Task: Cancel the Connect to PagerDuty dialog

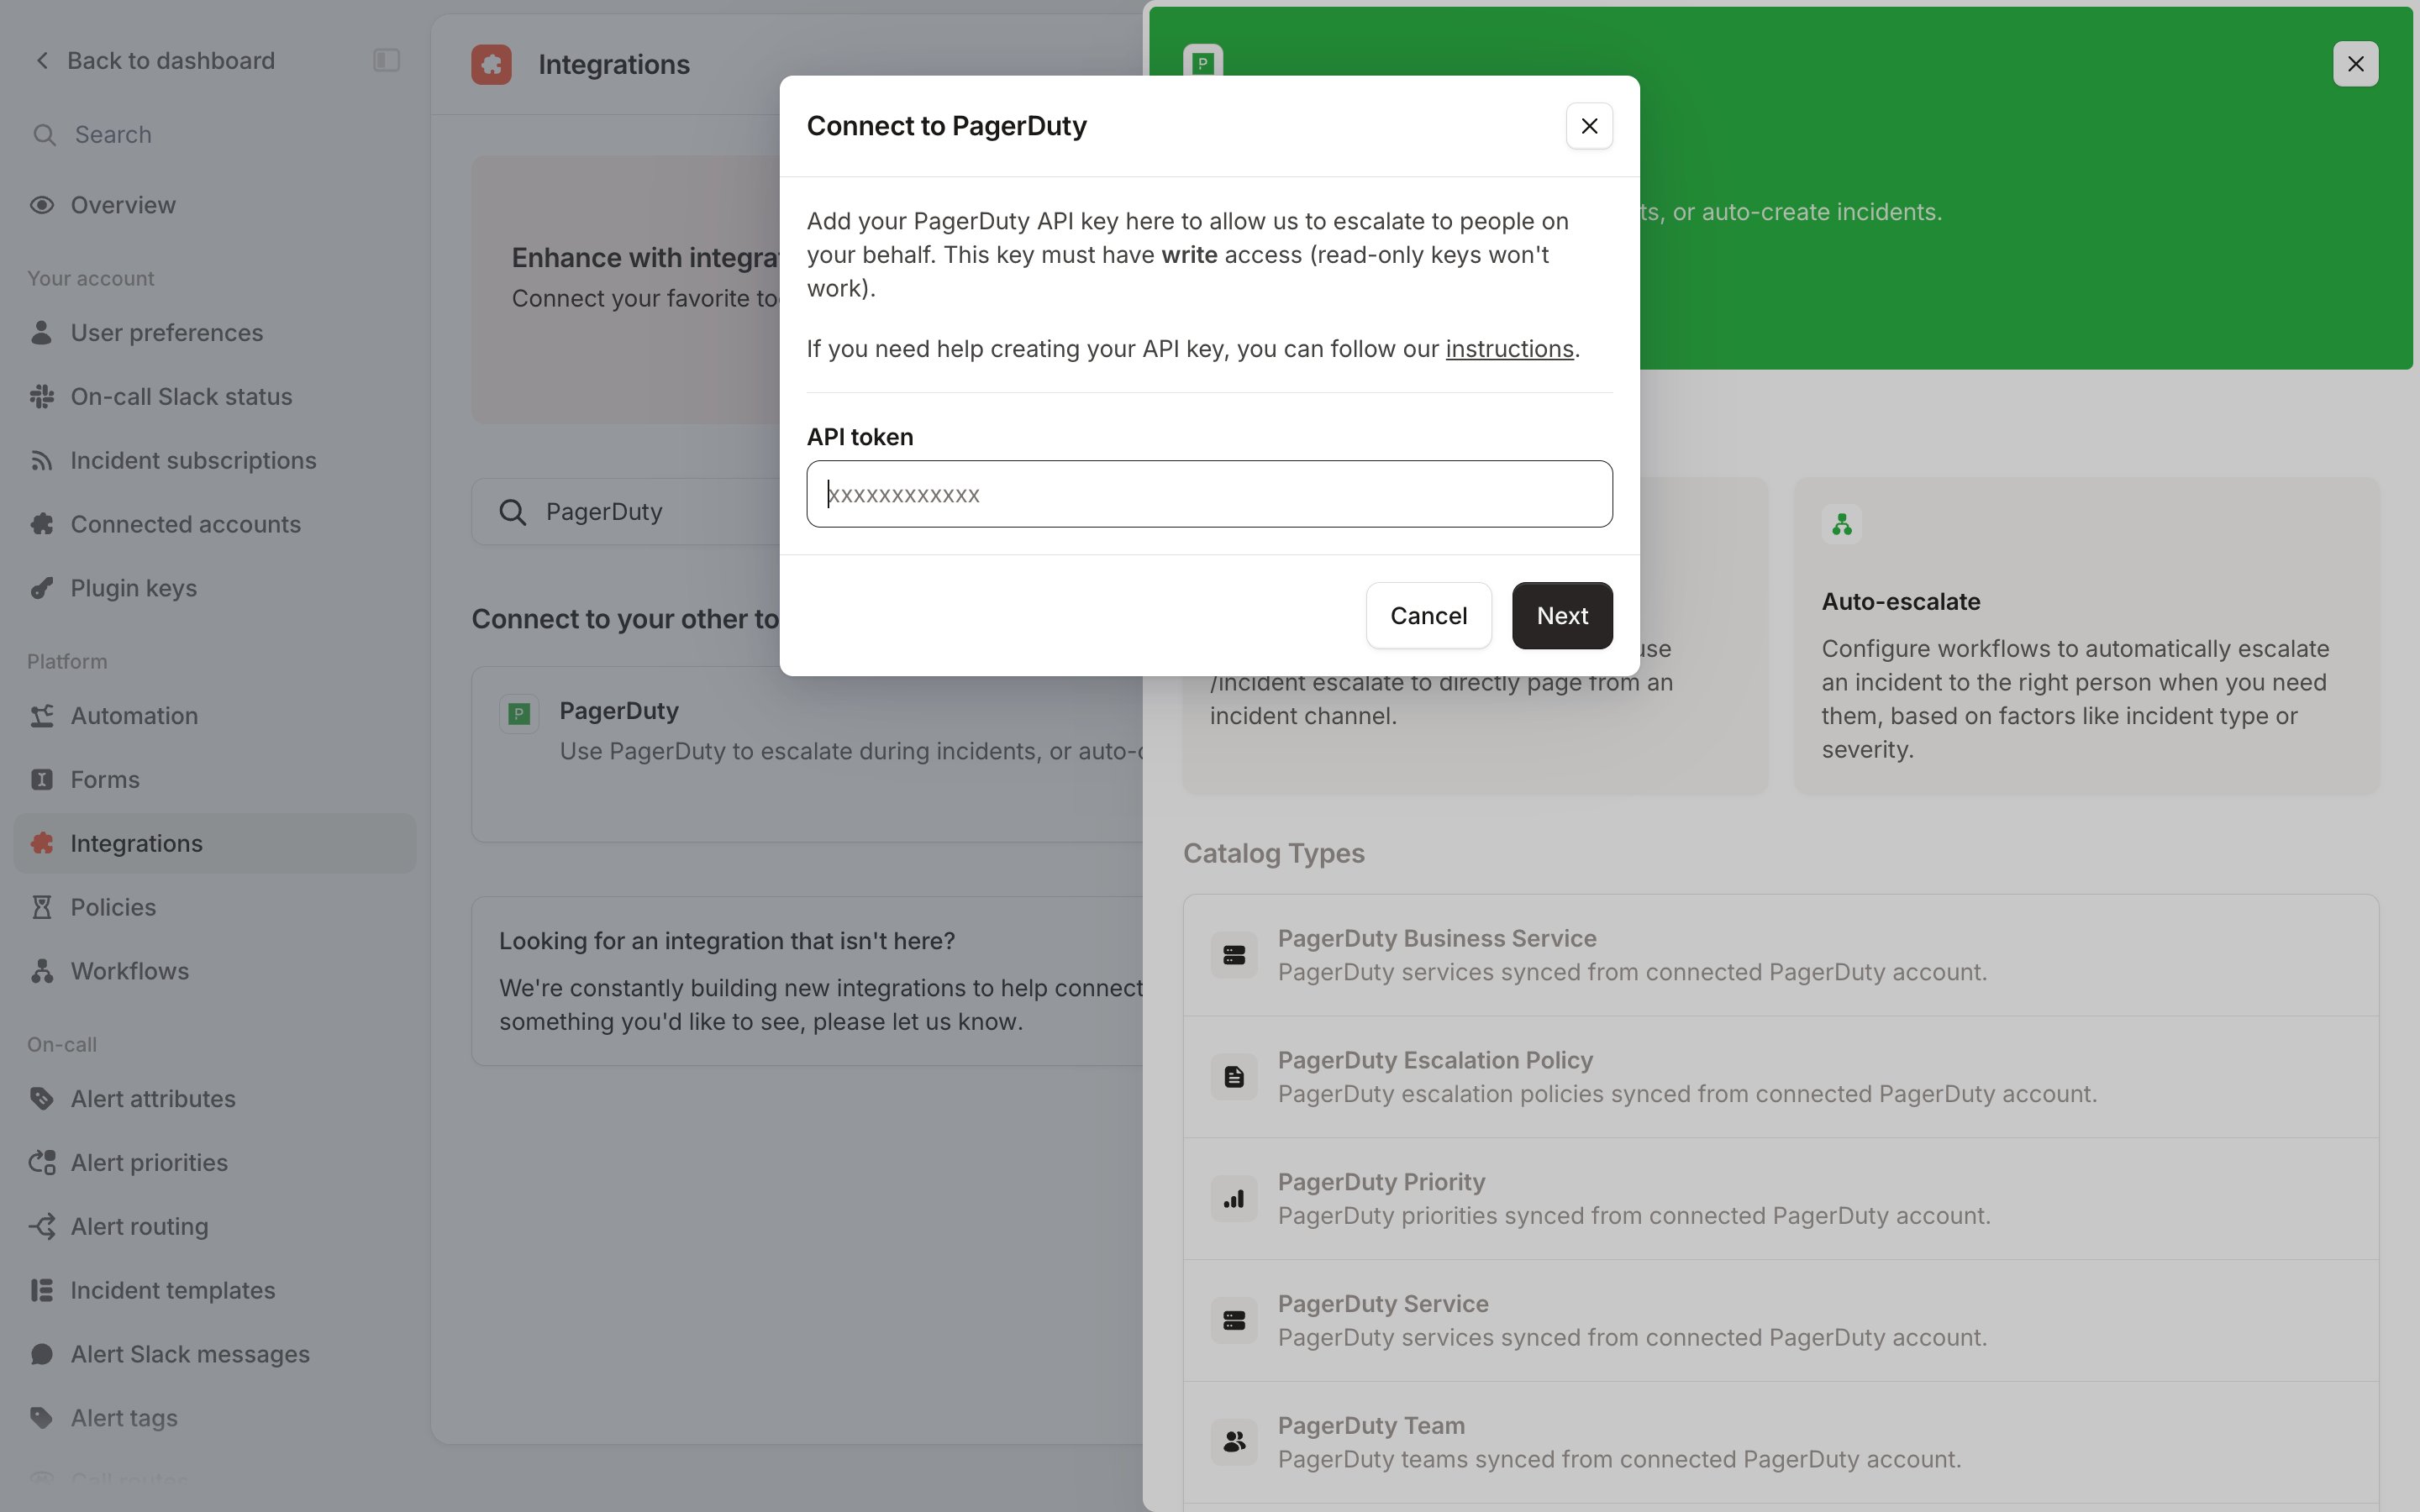Action: (1428, 616)
